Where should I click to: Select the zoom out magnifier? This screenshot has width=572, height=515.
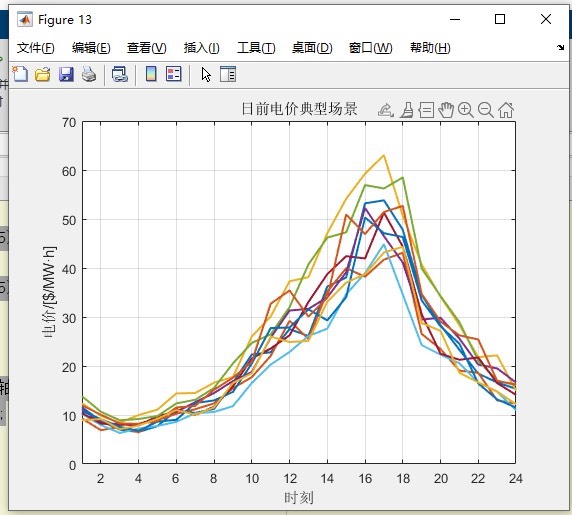[x=486, y=110]
